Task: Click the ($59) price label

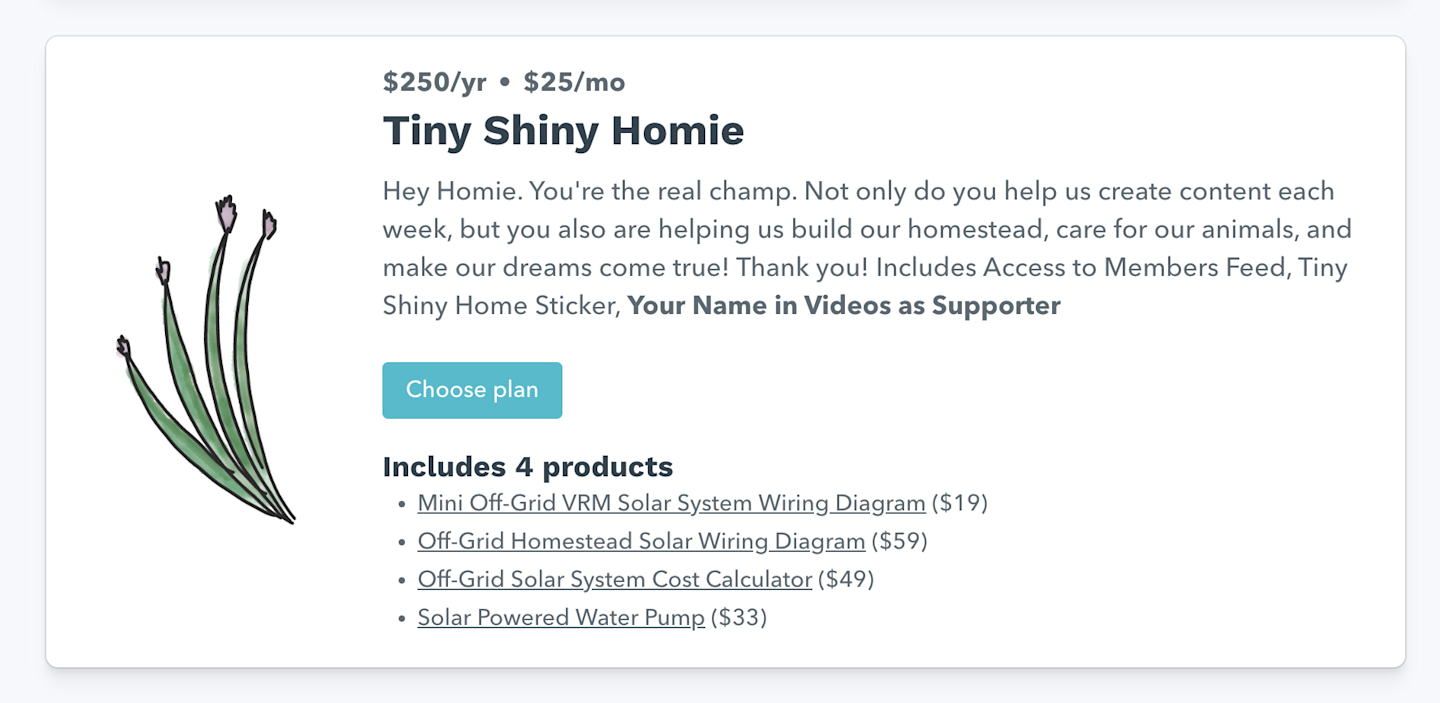Action: (x=899, y=541)
